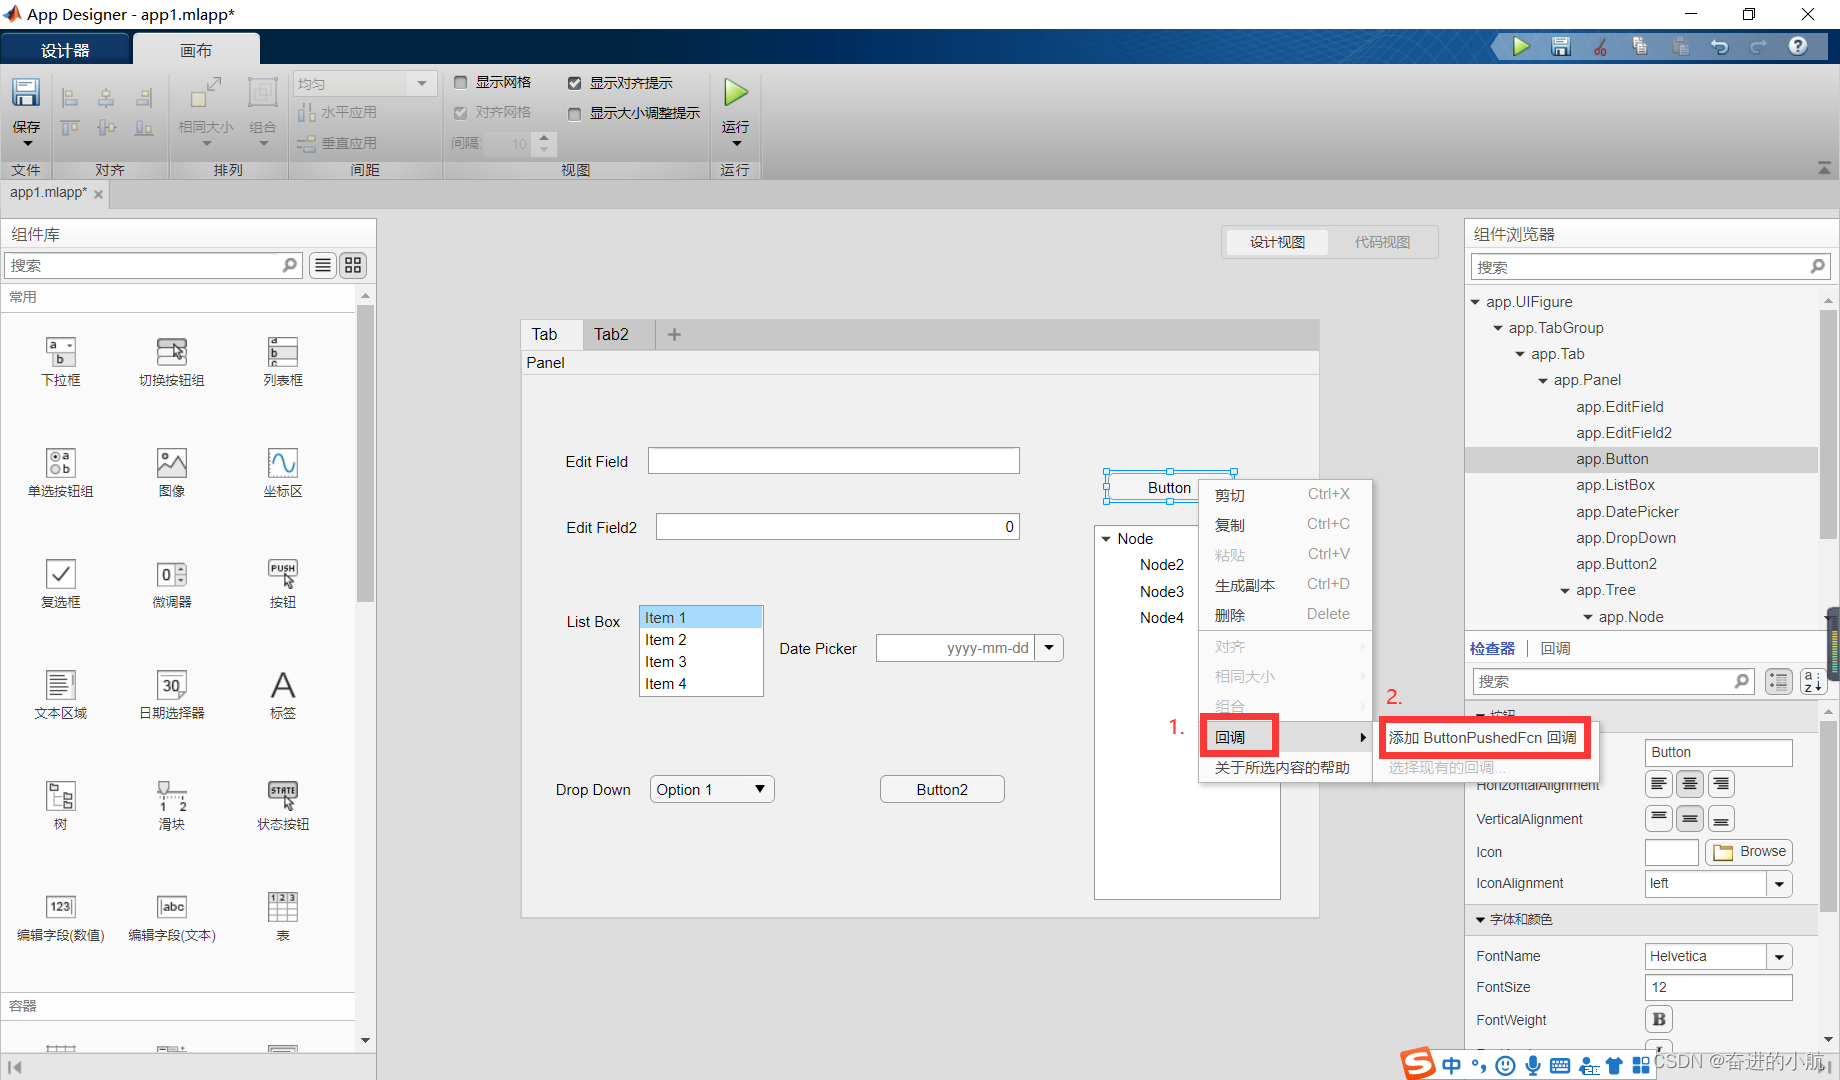Viewport: 1840px width, 1080px height.
Task: Click the green Run arrow in the ribbon
Action: click(736, 93)
